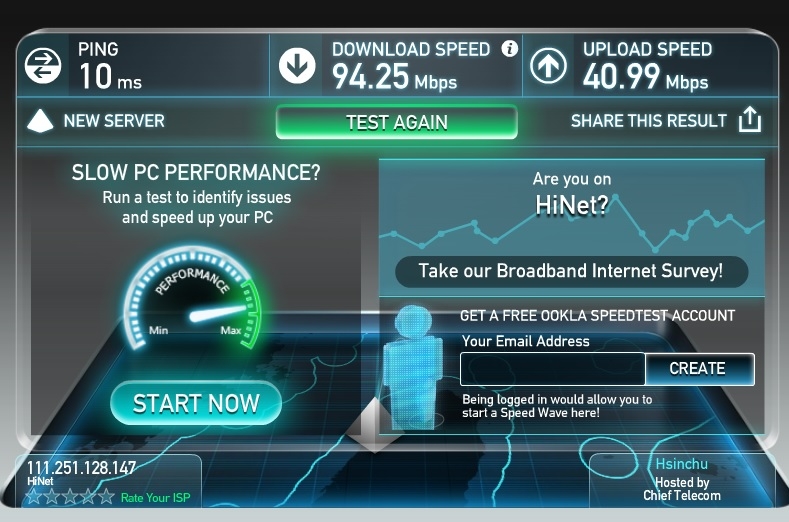Open the download speed info icon
This screenshot has width=789, height=522.
pyautogui.click(x=509, y=48)
